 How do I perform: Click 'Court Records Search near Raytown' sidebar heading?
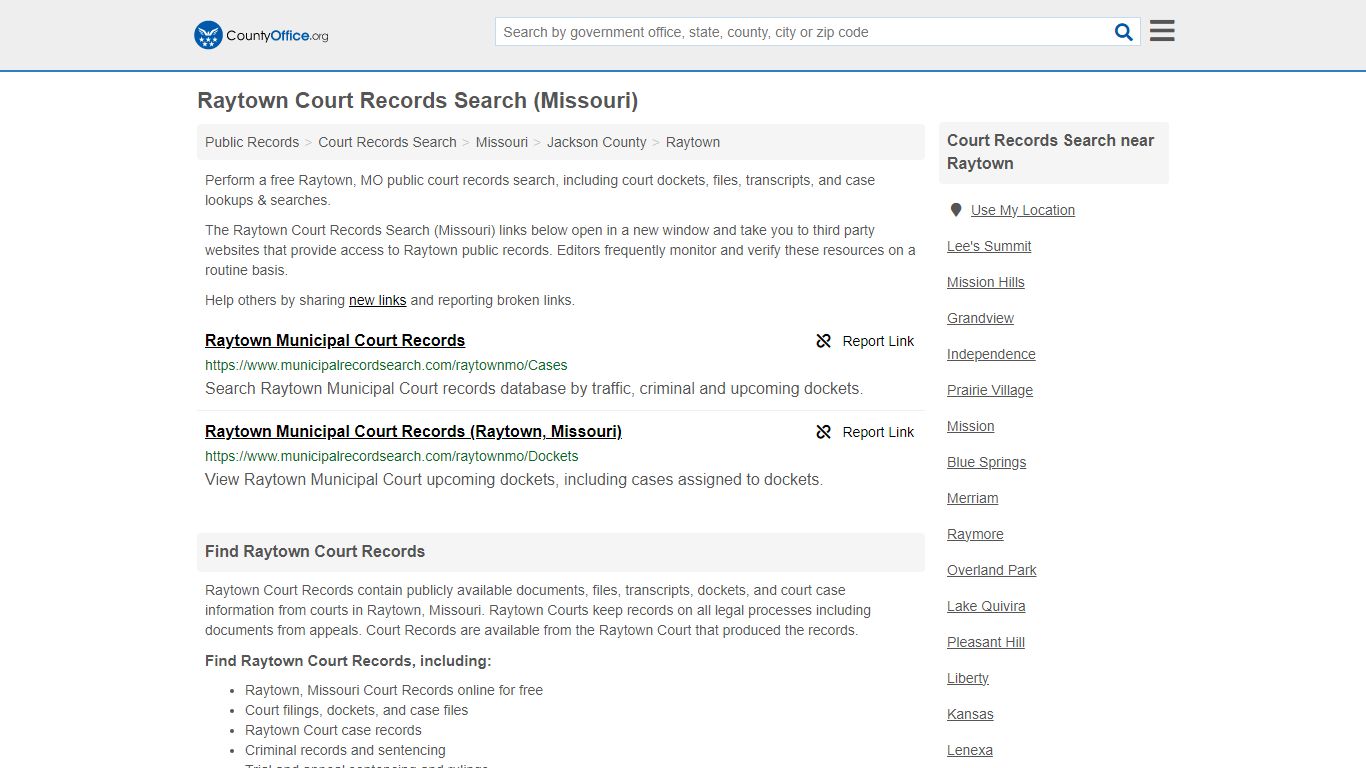(x=1051, y=152)
